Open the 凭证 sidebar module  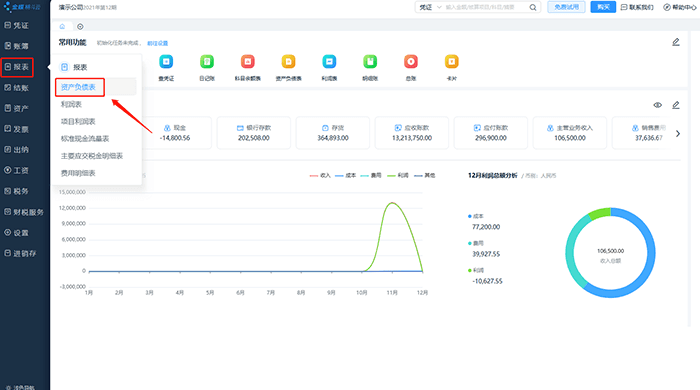point(17,25)
